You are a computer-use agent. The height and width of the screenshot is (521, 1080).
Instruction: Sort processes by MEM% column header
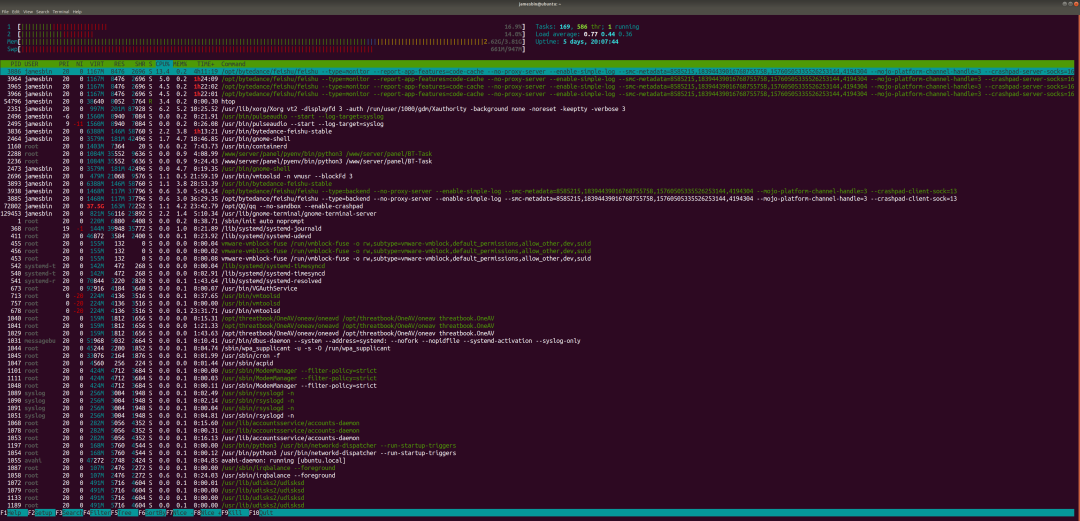pyautogui.click(x=182, y=63)
